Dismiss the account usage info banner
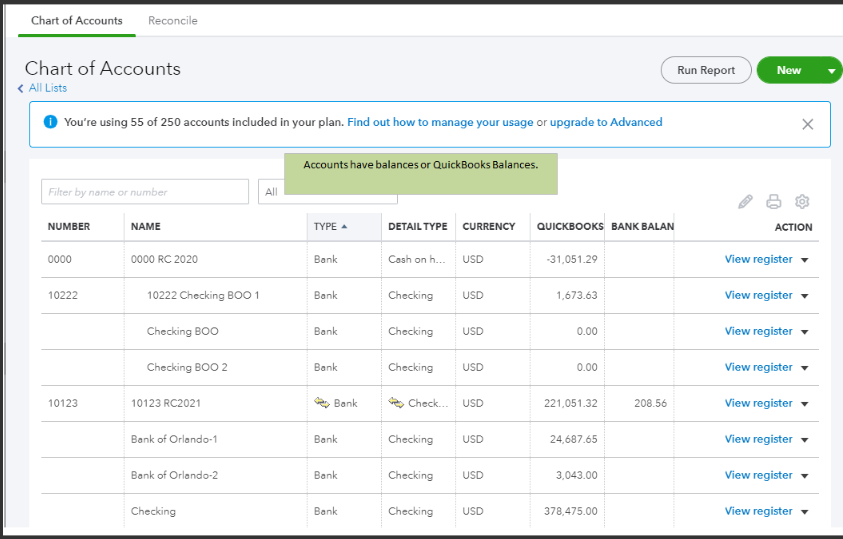Viewport: 843px width, 539px height. tap(808, 124)
